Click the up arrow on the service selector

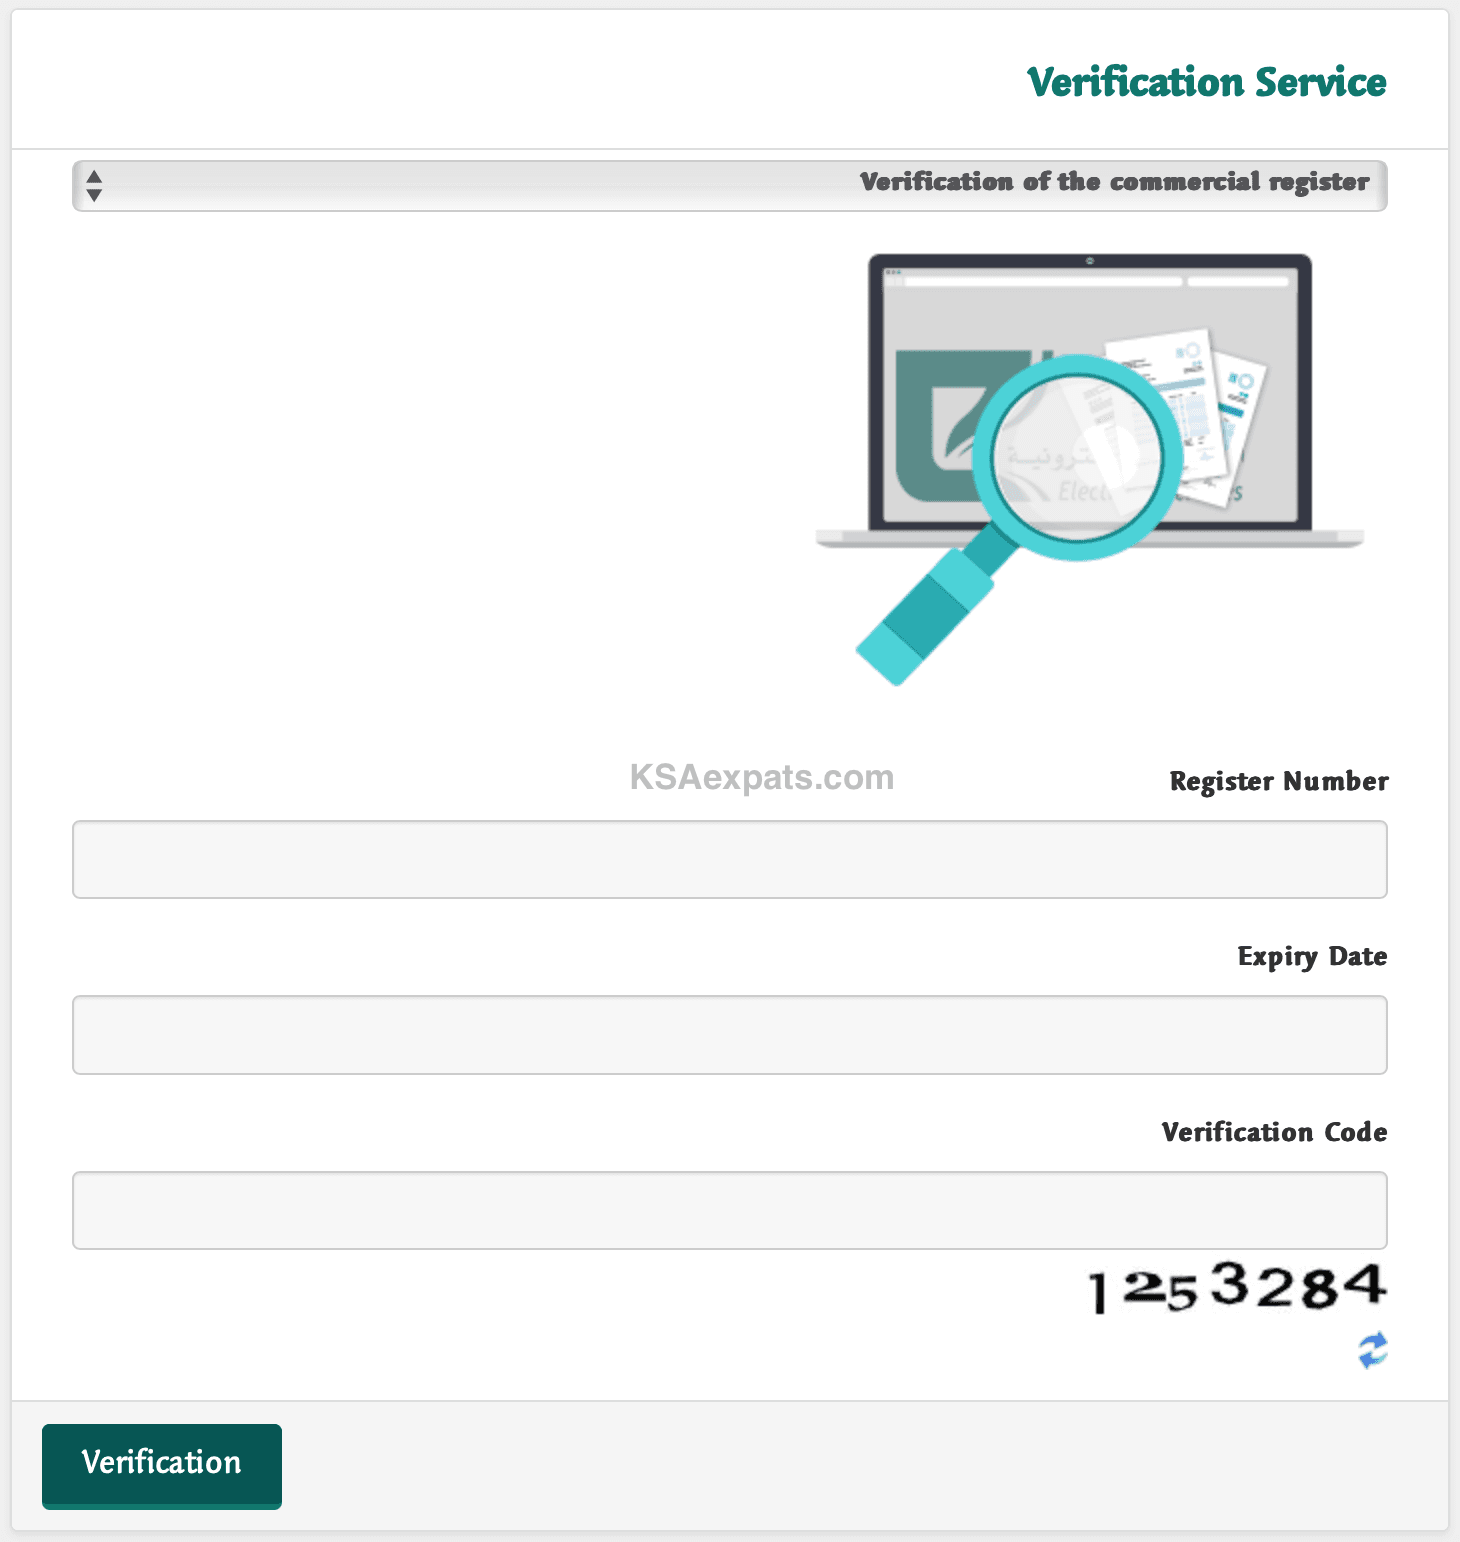pos(93,177)
